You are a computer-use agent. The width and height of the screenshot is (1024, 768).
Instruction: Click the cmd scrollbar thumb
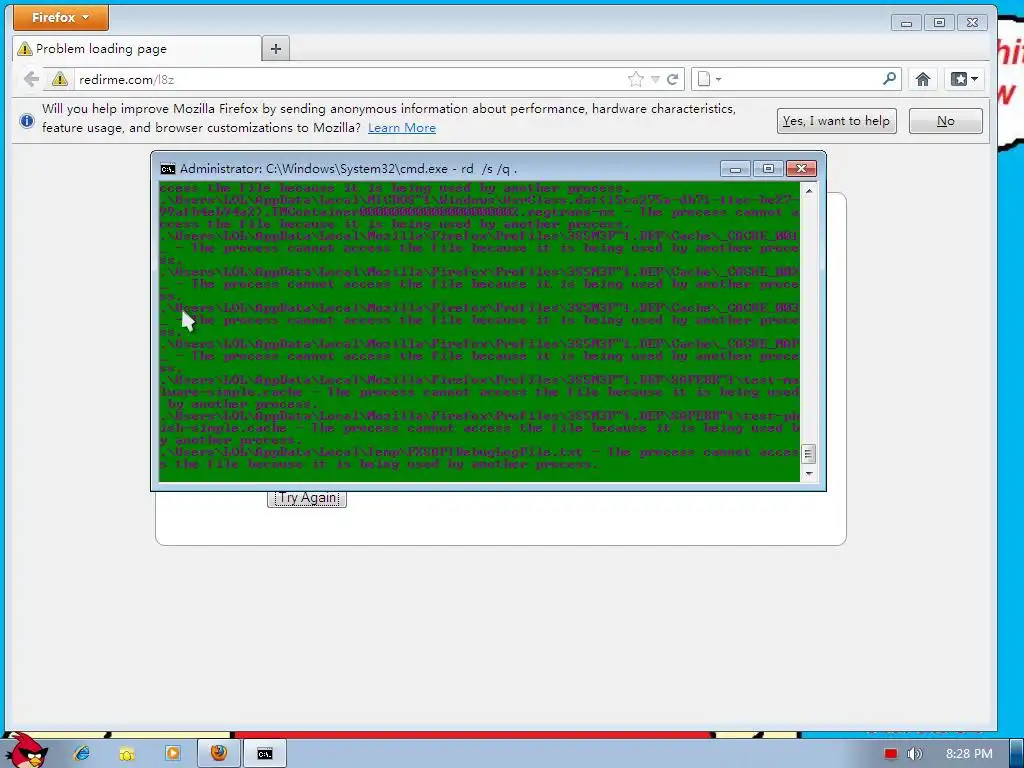(808, 453)
